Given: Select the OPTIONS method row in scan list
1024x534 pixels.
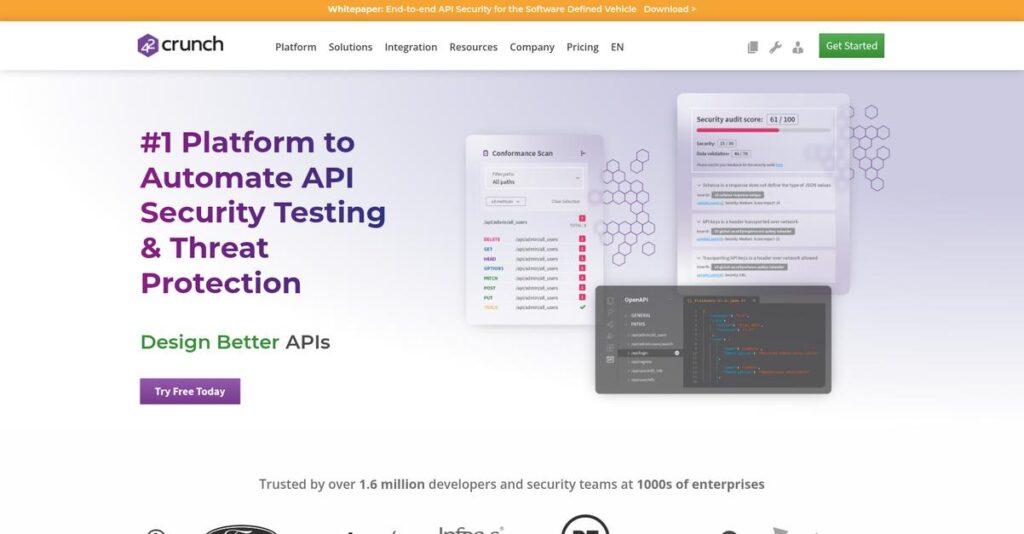Looking at the screenshot, I should coord(534,268).
